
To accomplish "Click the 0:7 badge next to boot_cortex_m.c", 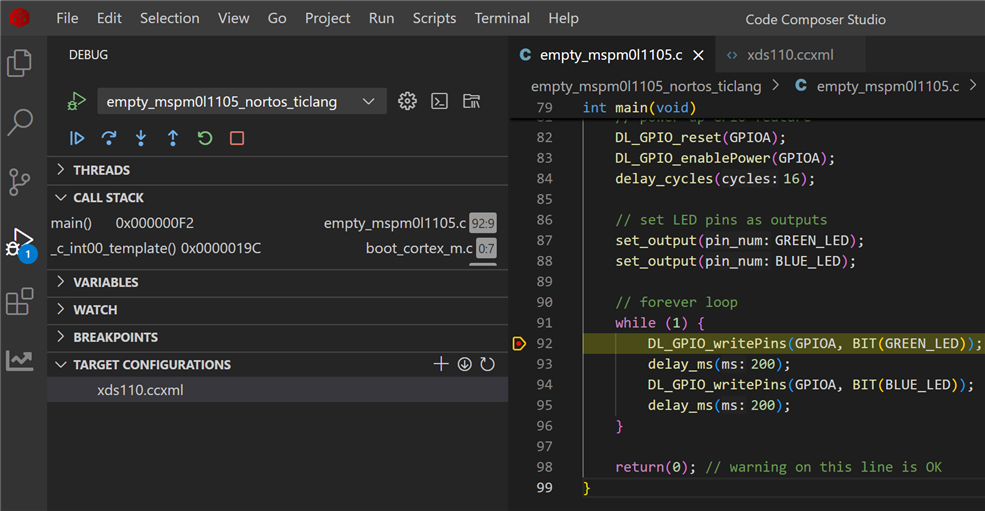I will click(486, 248).
